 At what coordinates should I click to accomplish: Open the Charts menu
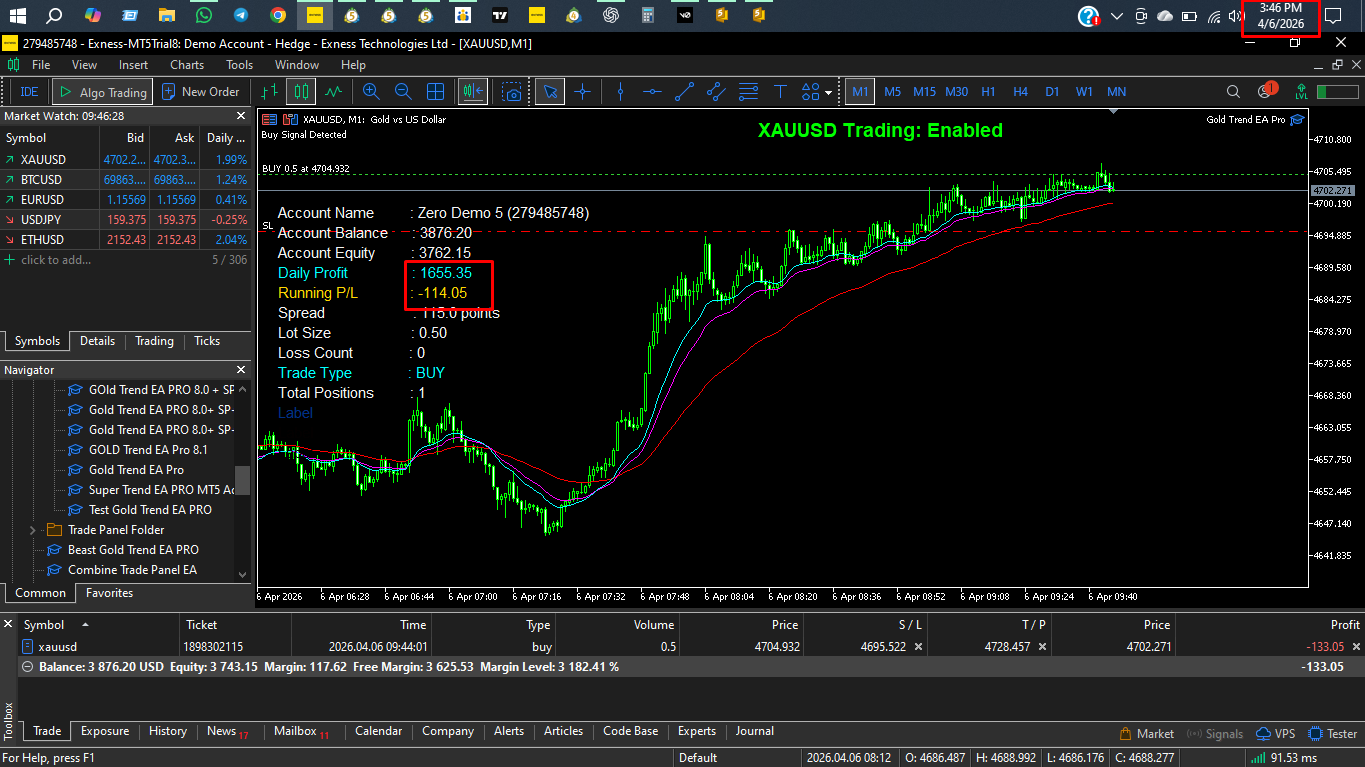(x=187, y=65)
